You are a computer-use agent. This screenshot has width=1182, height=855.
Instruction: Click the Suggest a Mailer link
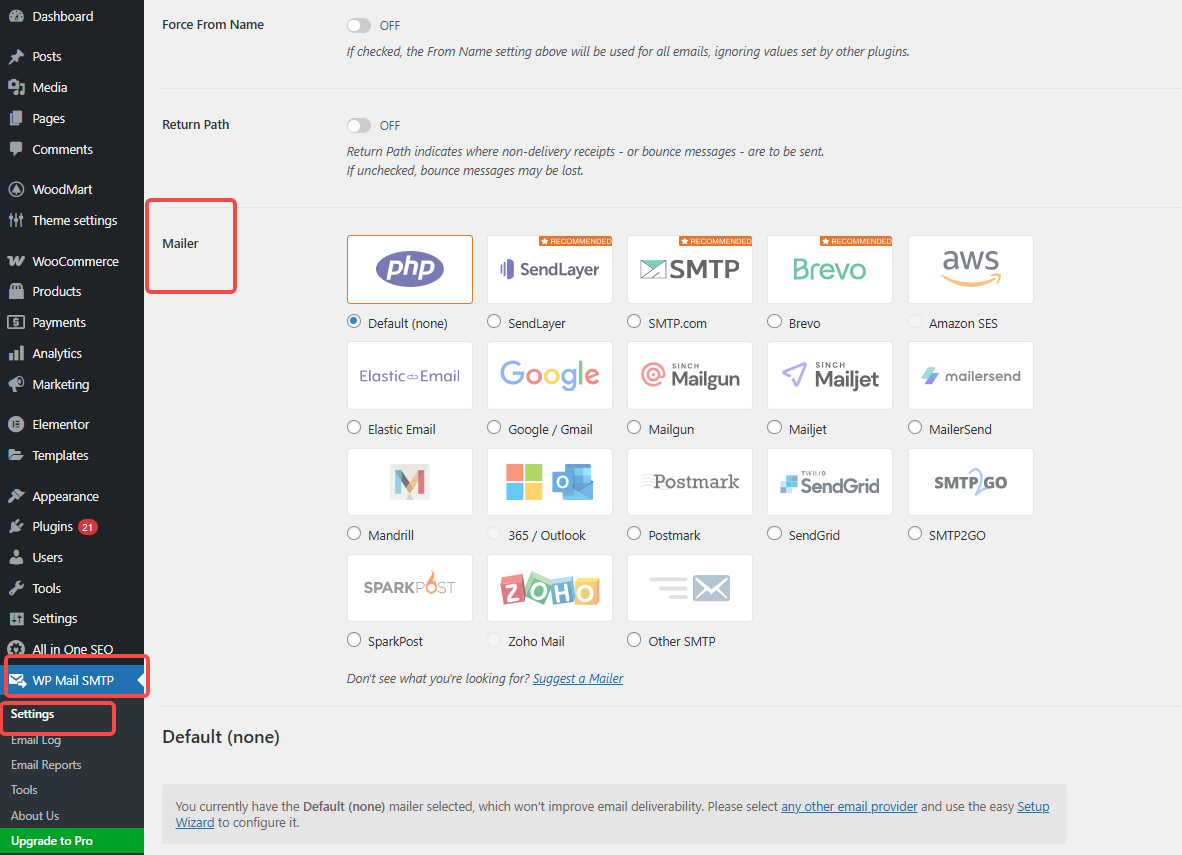[x=577, y=678]
